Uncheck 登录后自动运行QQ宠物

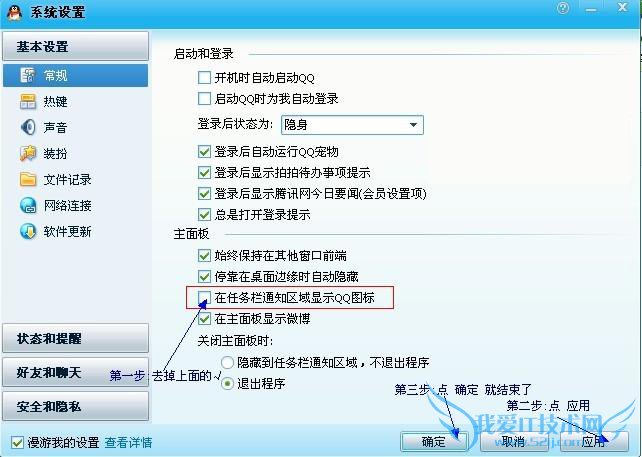[x=204, y=152]
